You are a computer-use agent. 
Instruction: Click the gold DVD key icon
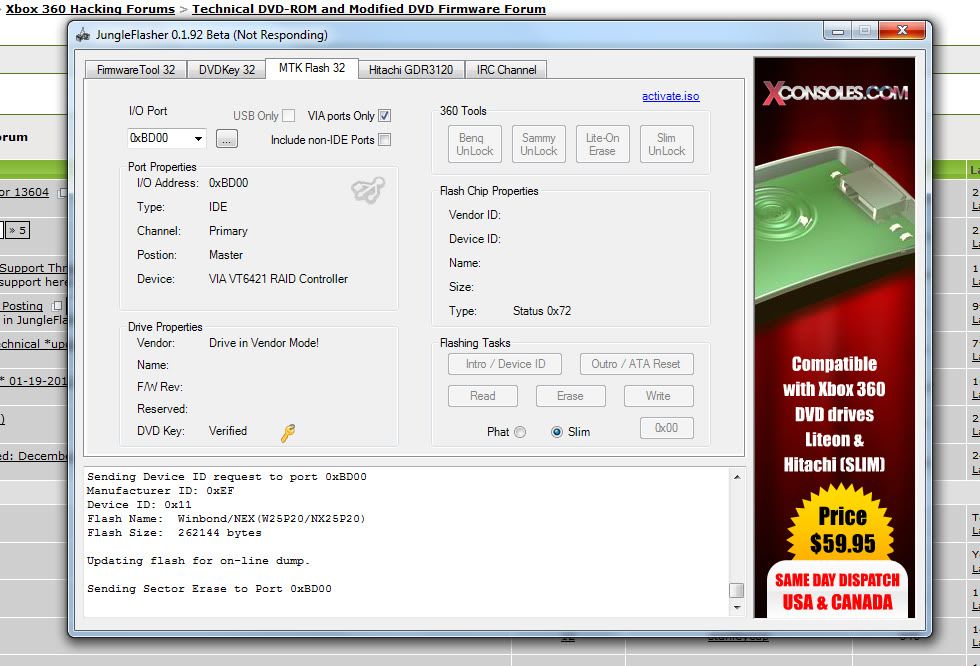click(288, 432)
